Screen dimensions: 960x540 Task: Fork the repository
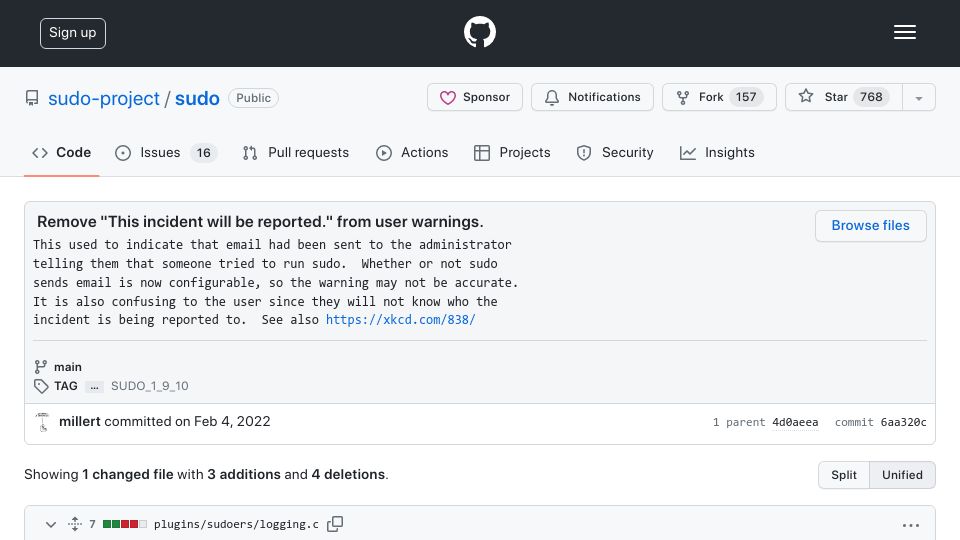719,97
